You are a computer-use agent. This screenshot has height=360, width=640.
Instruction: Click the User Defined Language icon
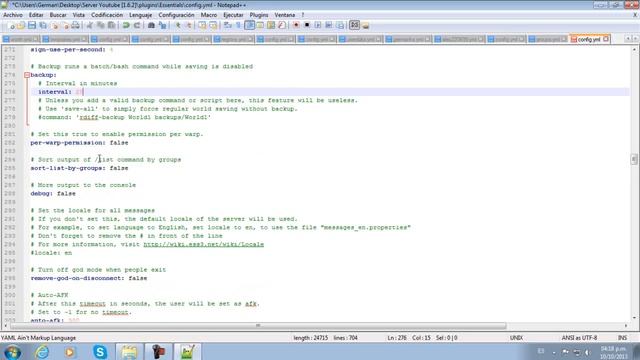click(x=260, y=25)
